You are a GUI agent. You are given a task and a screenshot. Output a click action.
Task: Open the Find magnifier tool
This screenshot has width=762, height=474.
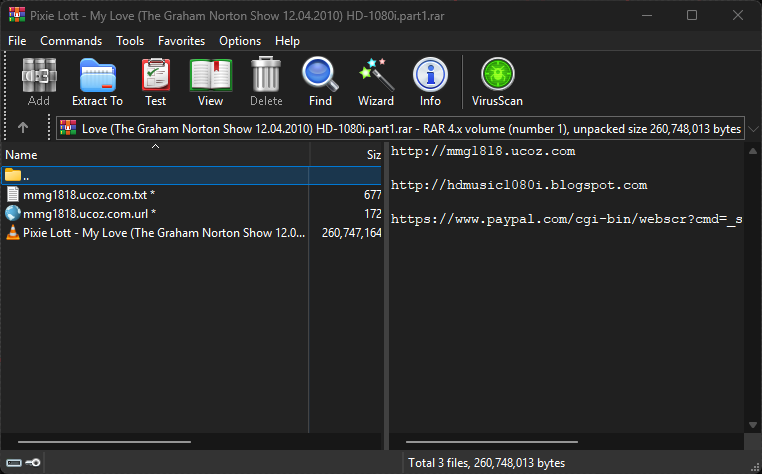tap(320, 74)
